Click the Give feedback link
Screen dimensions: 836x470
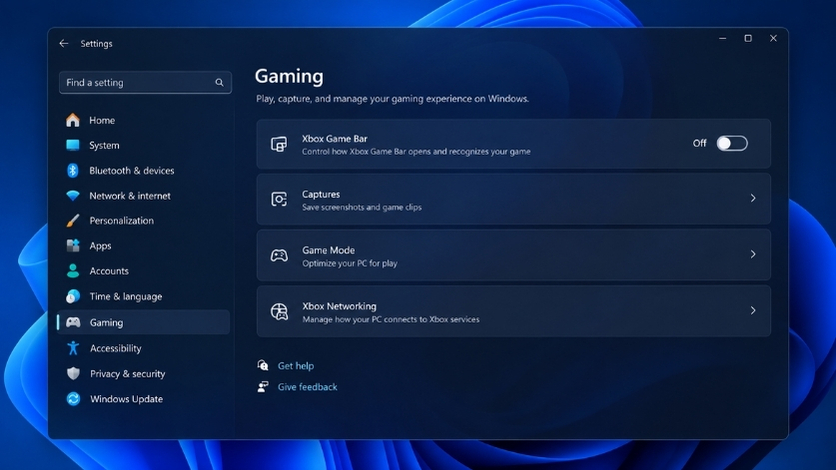coord(307,387)
